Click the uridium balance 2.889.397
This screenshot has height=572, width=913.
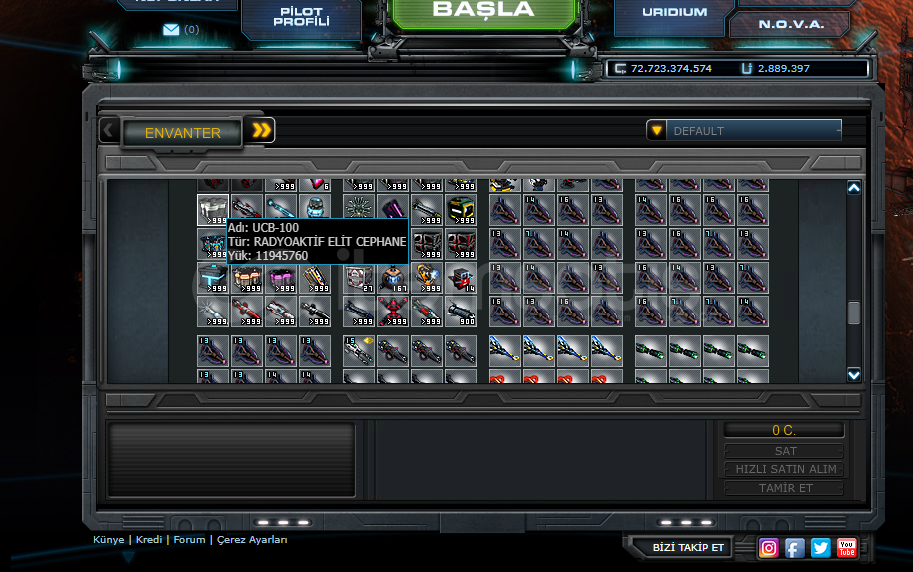(x=783, y=68)
